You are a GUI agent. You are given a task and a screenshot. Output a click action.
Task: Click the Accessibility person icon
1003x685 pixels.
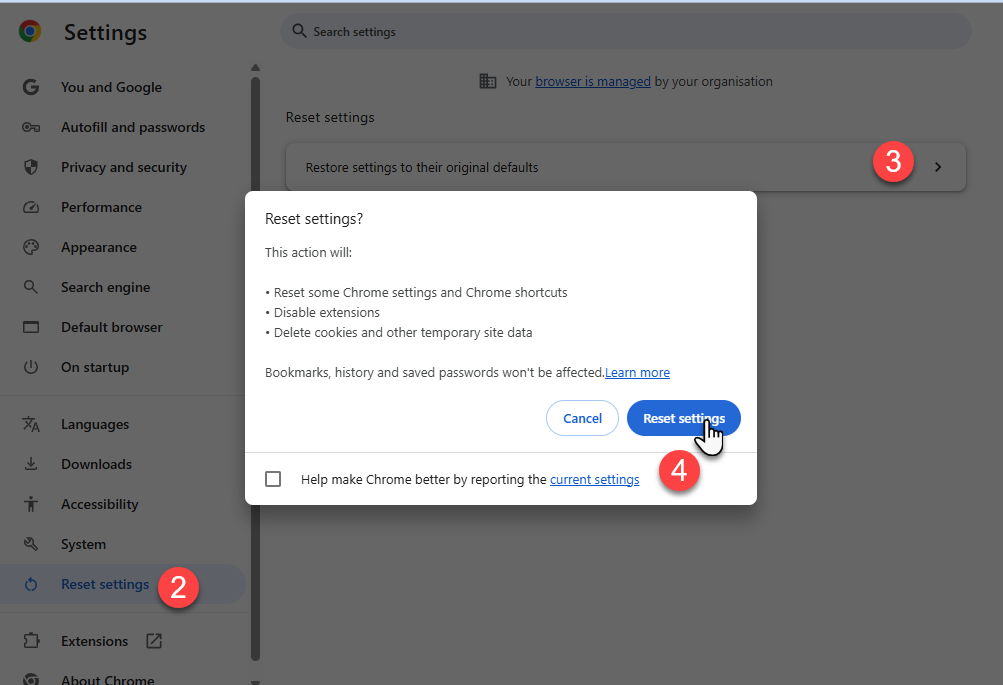click(x=31, y=504)
